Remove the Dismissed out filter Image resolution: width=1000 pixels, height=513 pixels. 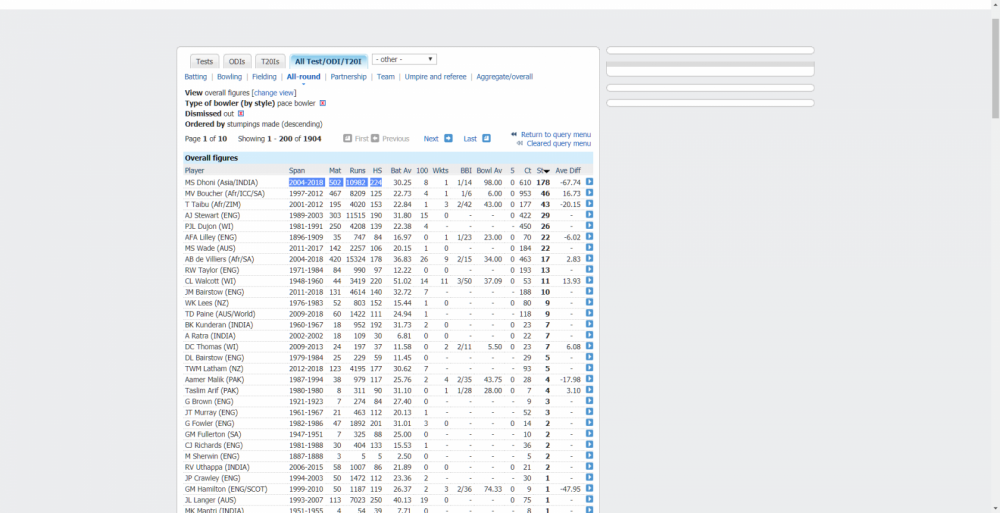tap(241, 114)
